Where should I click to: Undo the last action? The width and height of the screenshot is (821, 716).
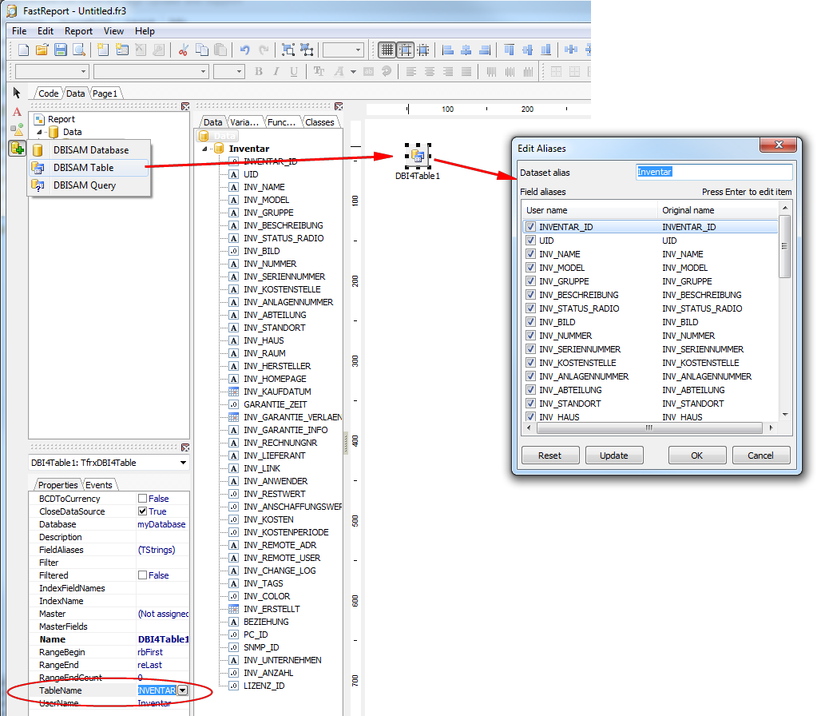[x=245, y=50]
